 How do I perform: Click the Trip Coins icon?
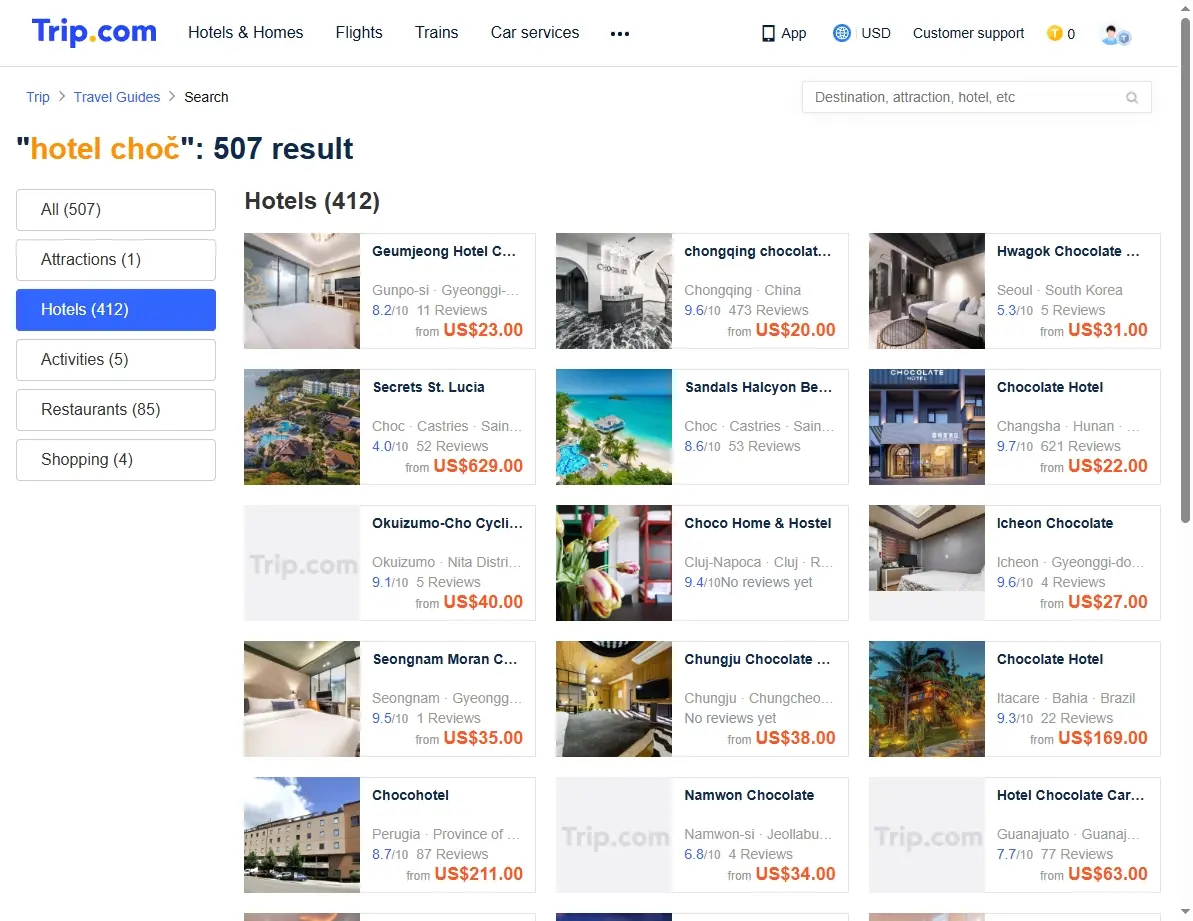coord(1055,33)
